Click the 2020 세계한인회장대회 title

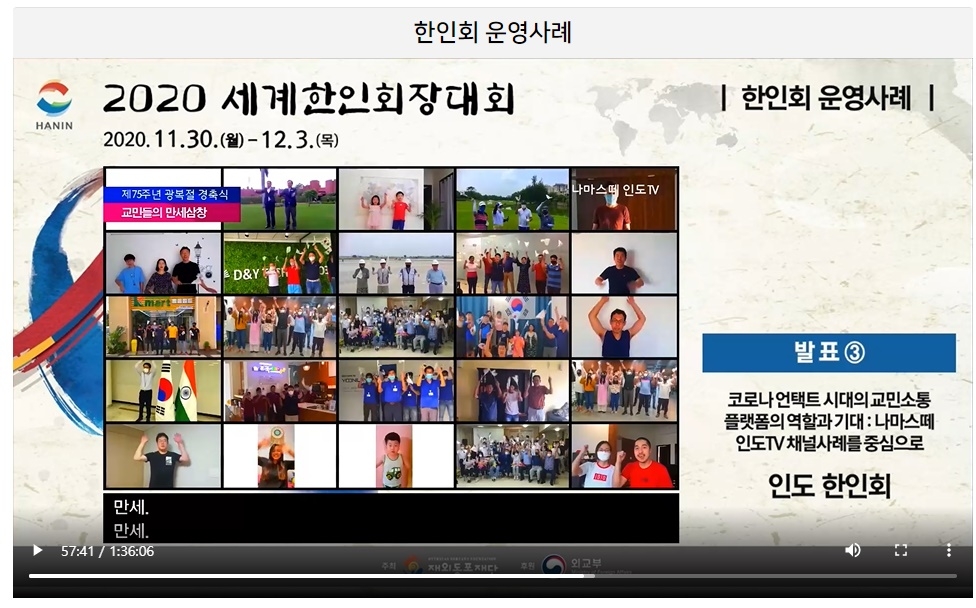tap(308, 99)
